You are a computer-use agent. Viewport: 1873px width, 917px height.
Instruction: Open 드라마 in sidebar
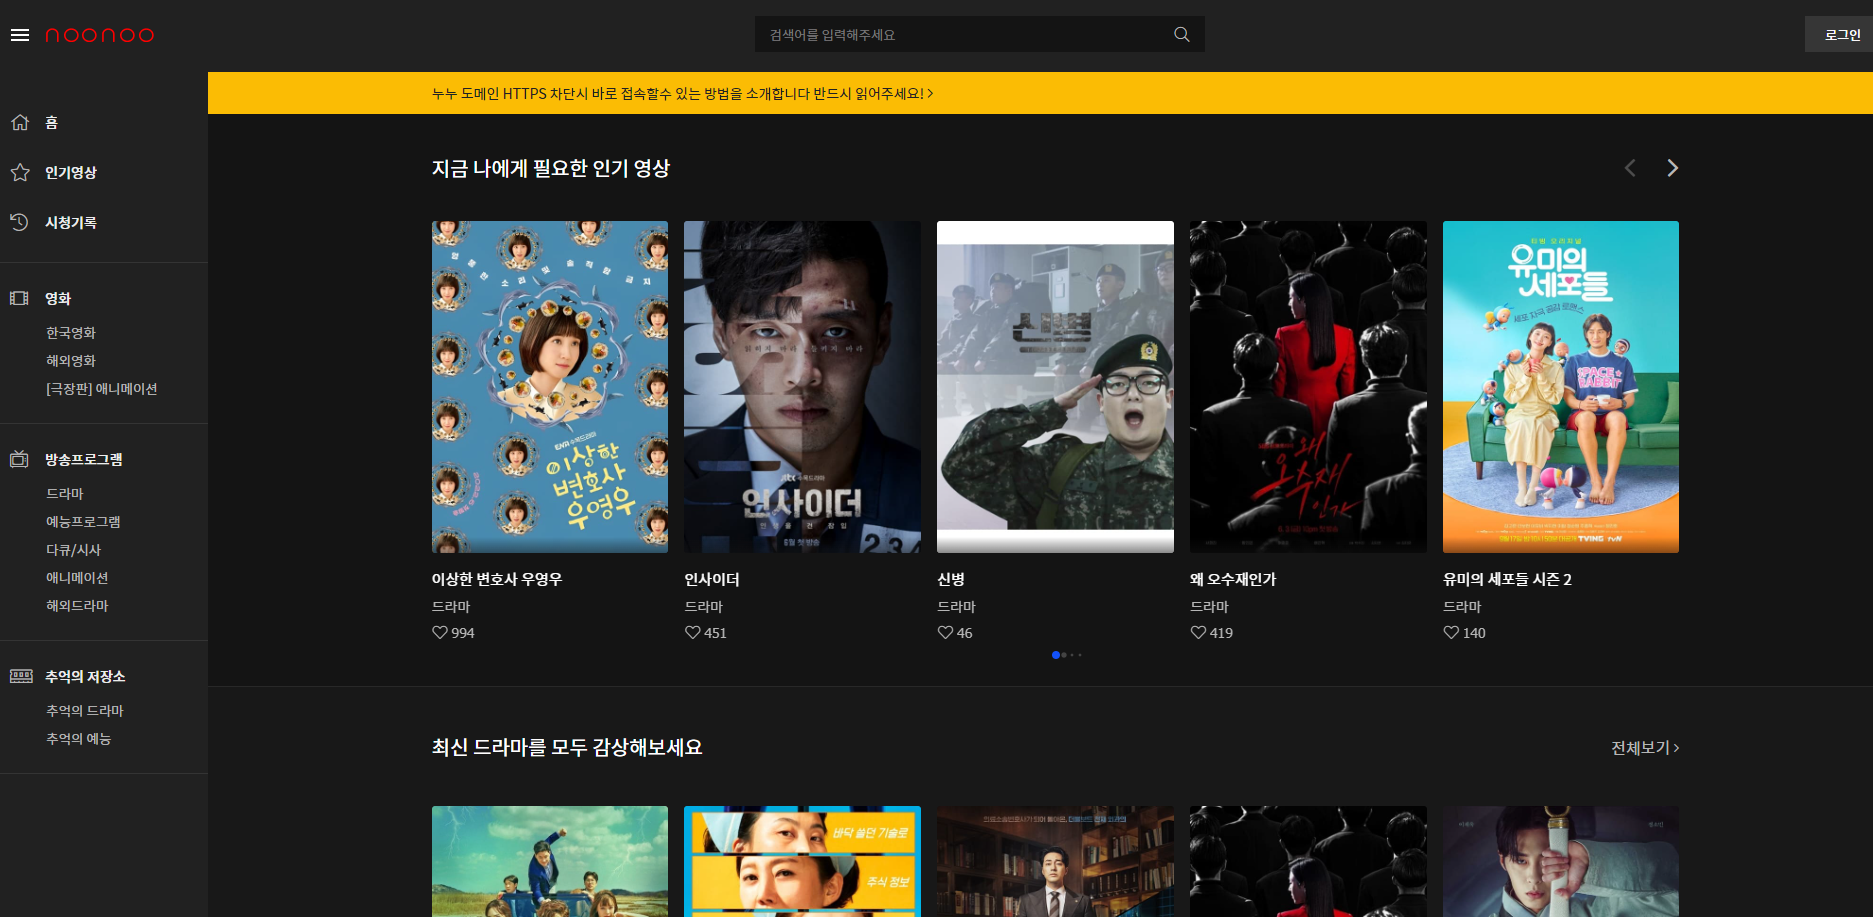[x=65, y=493]
